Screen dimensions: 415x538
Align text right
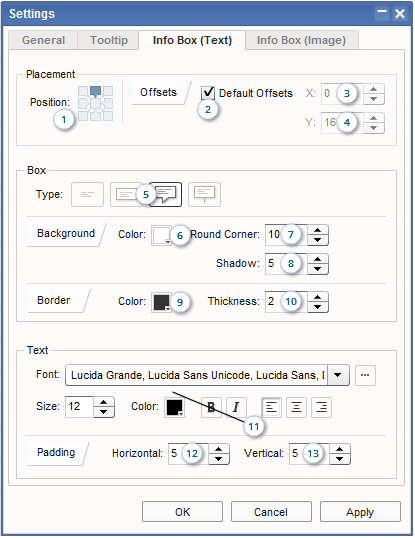pos(321,408)
